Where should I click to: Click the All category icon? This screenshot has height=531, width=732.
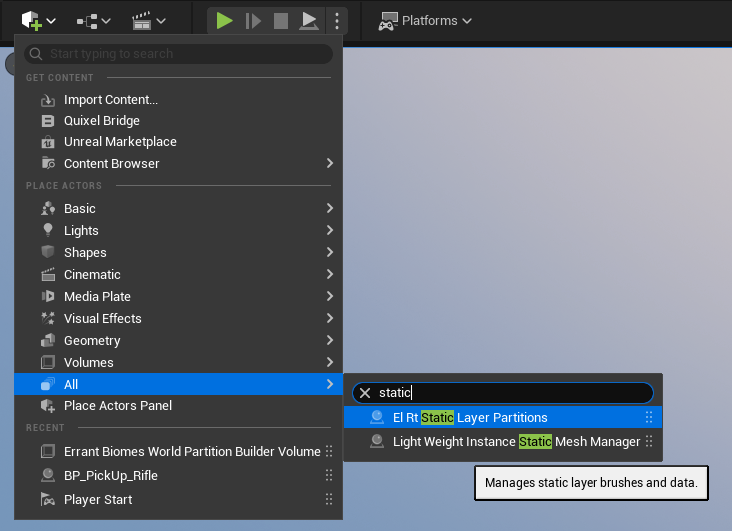(x=48, y=384)
